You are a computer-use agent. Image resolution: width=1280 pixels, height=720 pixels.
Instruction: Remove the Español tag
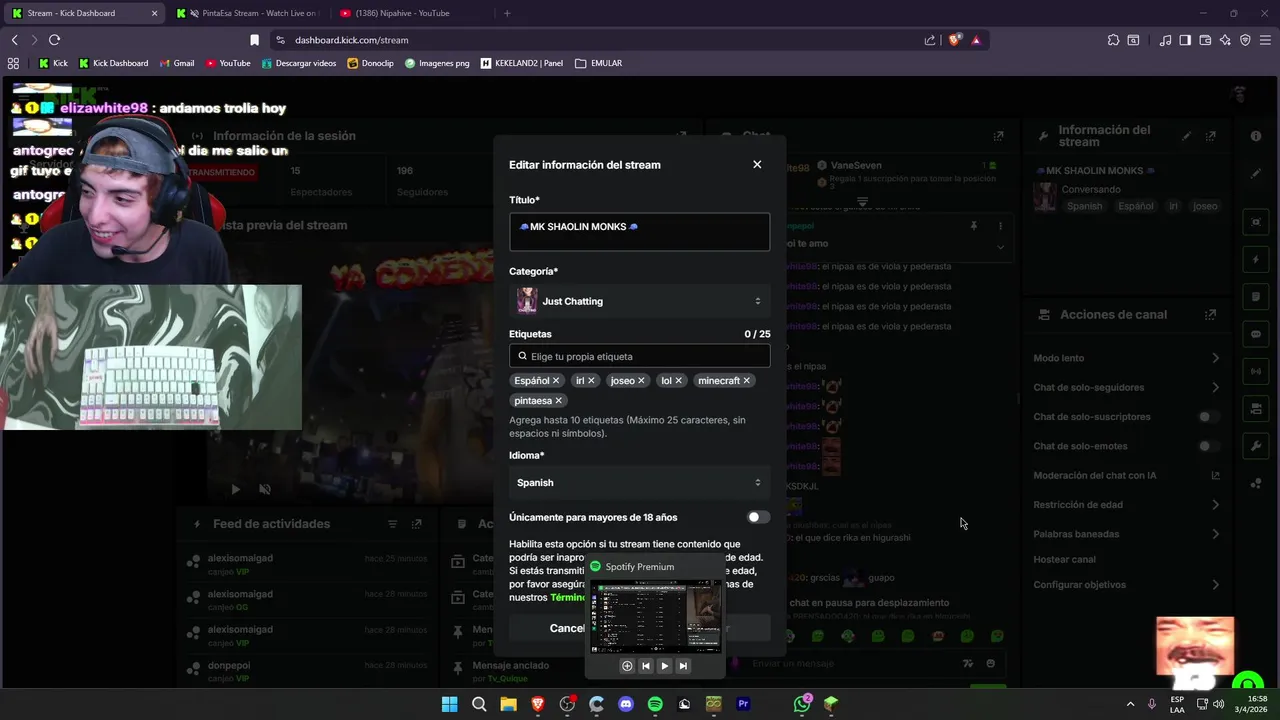[x=556, y=381]
